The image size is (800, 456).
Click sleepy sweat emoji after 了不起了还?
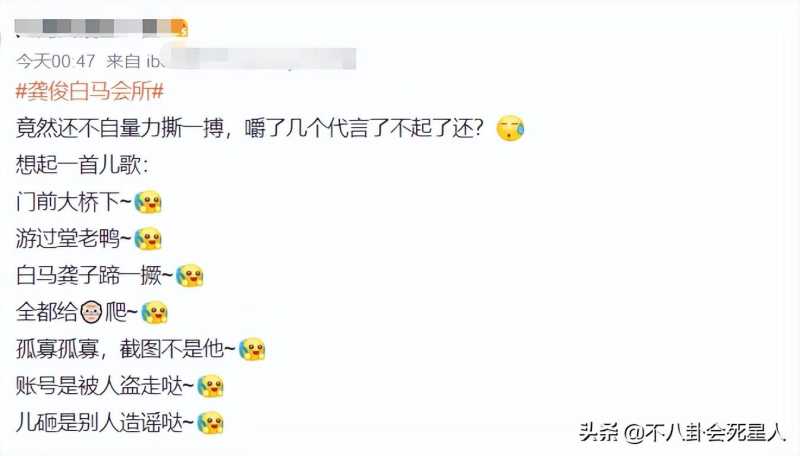[510, 129]
